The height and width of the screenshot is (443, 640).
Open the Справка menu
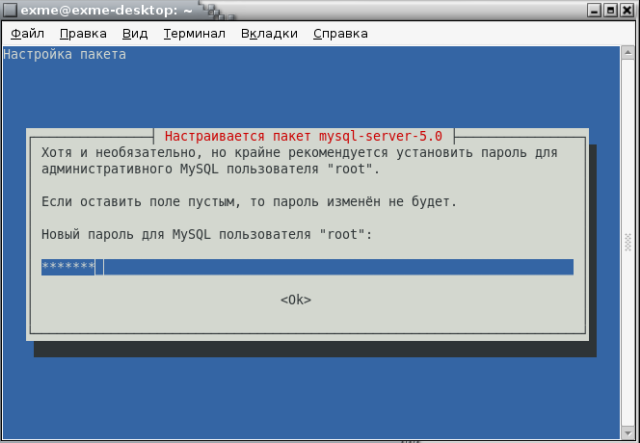(x=340, y=33)
